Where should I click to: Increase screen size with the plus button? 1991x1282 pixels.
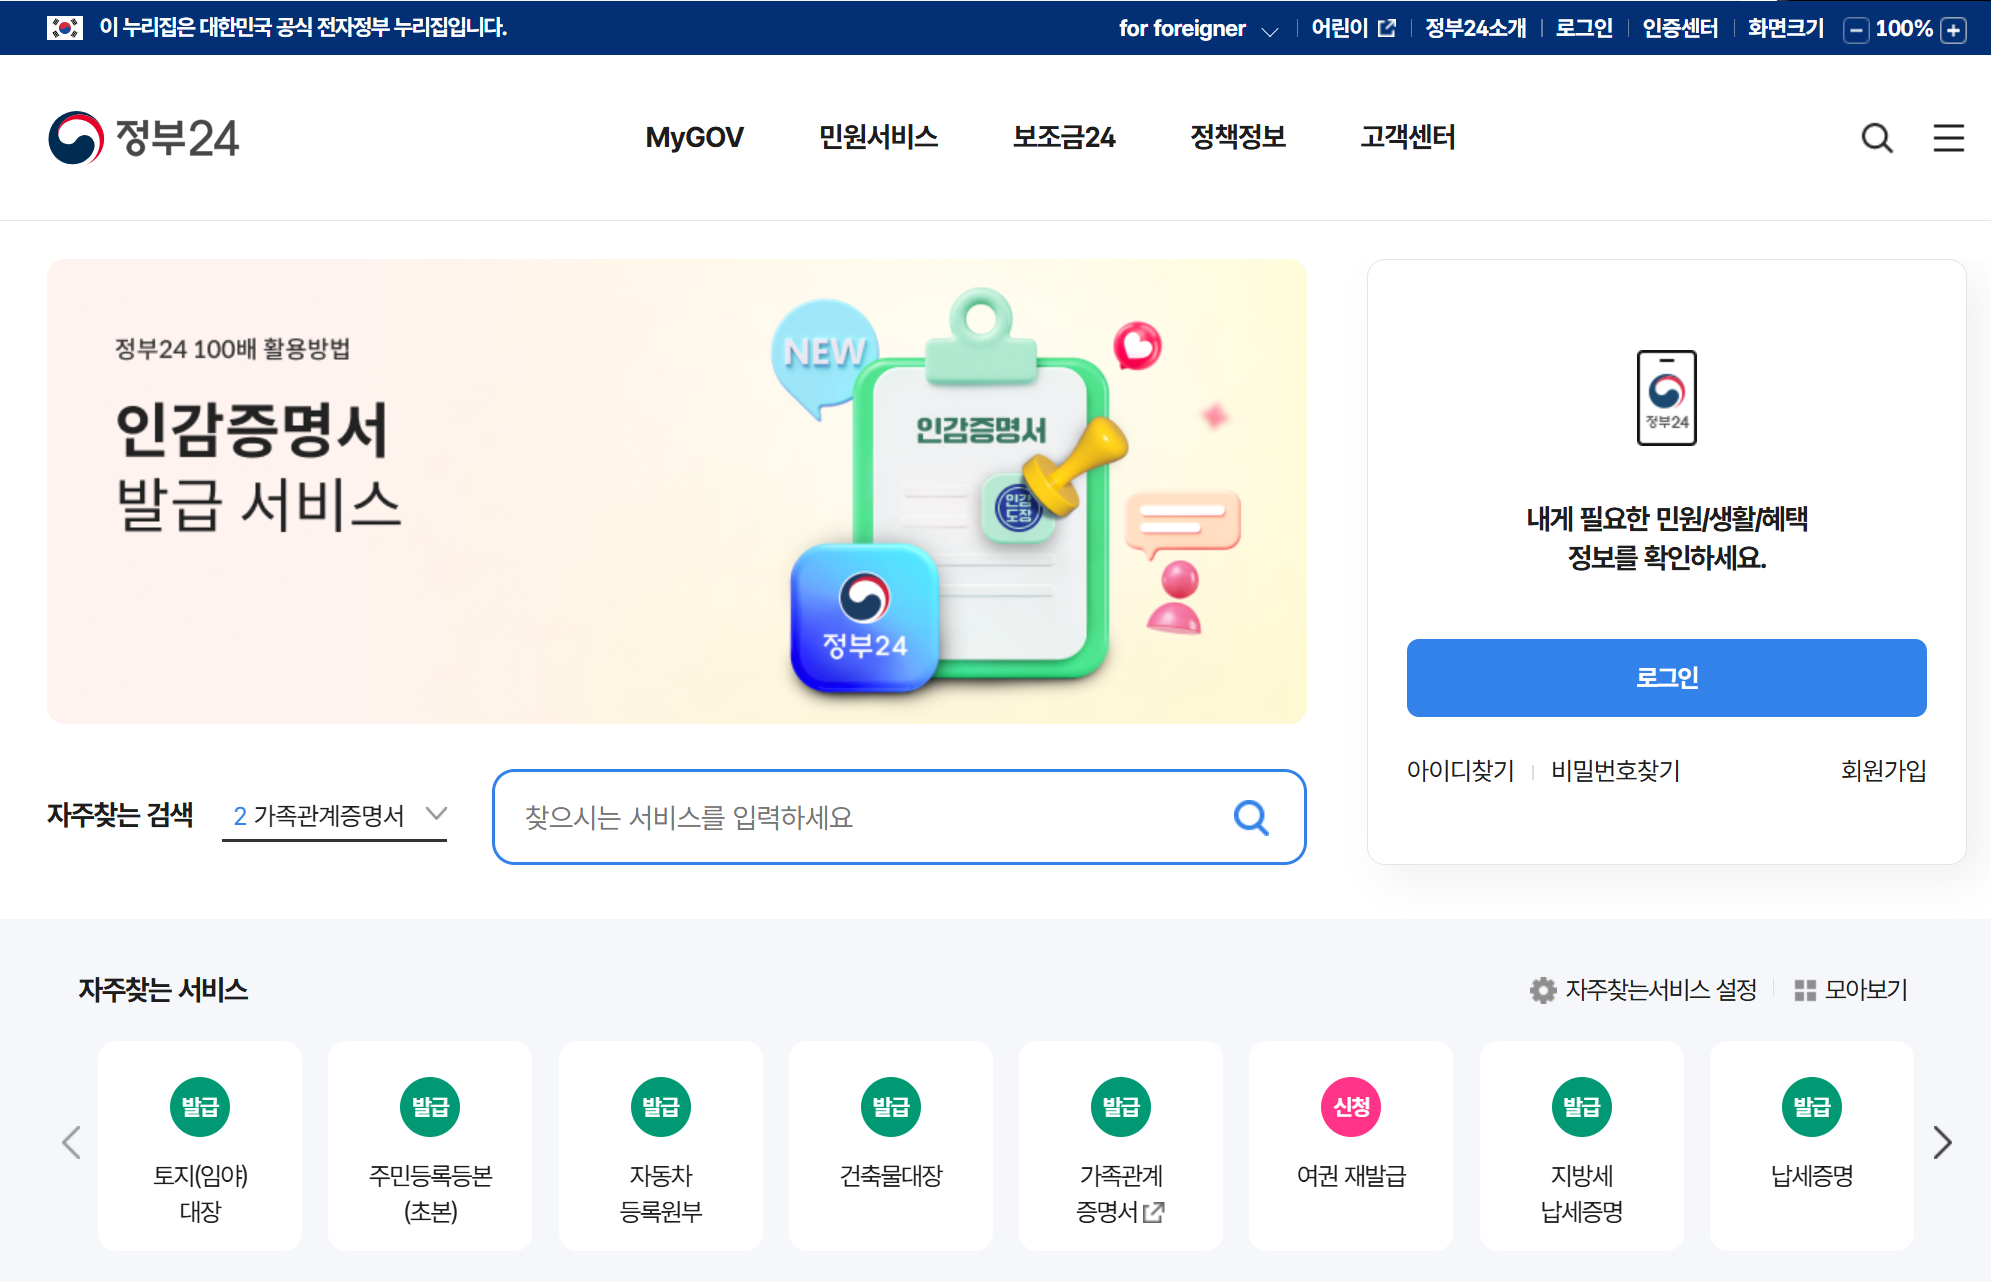pyautogui.click(x=1953, y=30)
